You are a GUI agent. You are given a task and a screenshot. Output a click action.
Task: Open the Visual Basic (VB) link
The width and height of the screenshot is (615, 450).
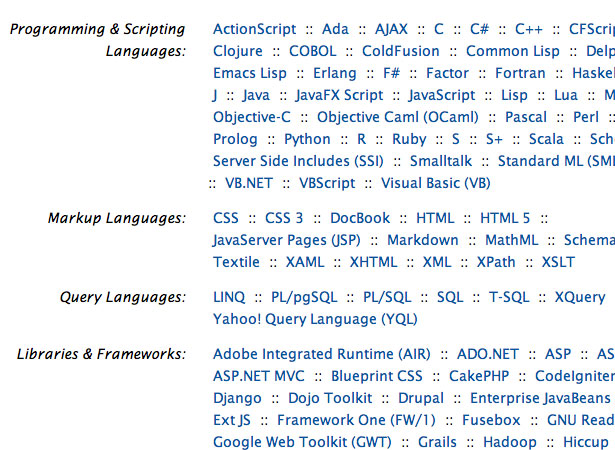[436, 183]
